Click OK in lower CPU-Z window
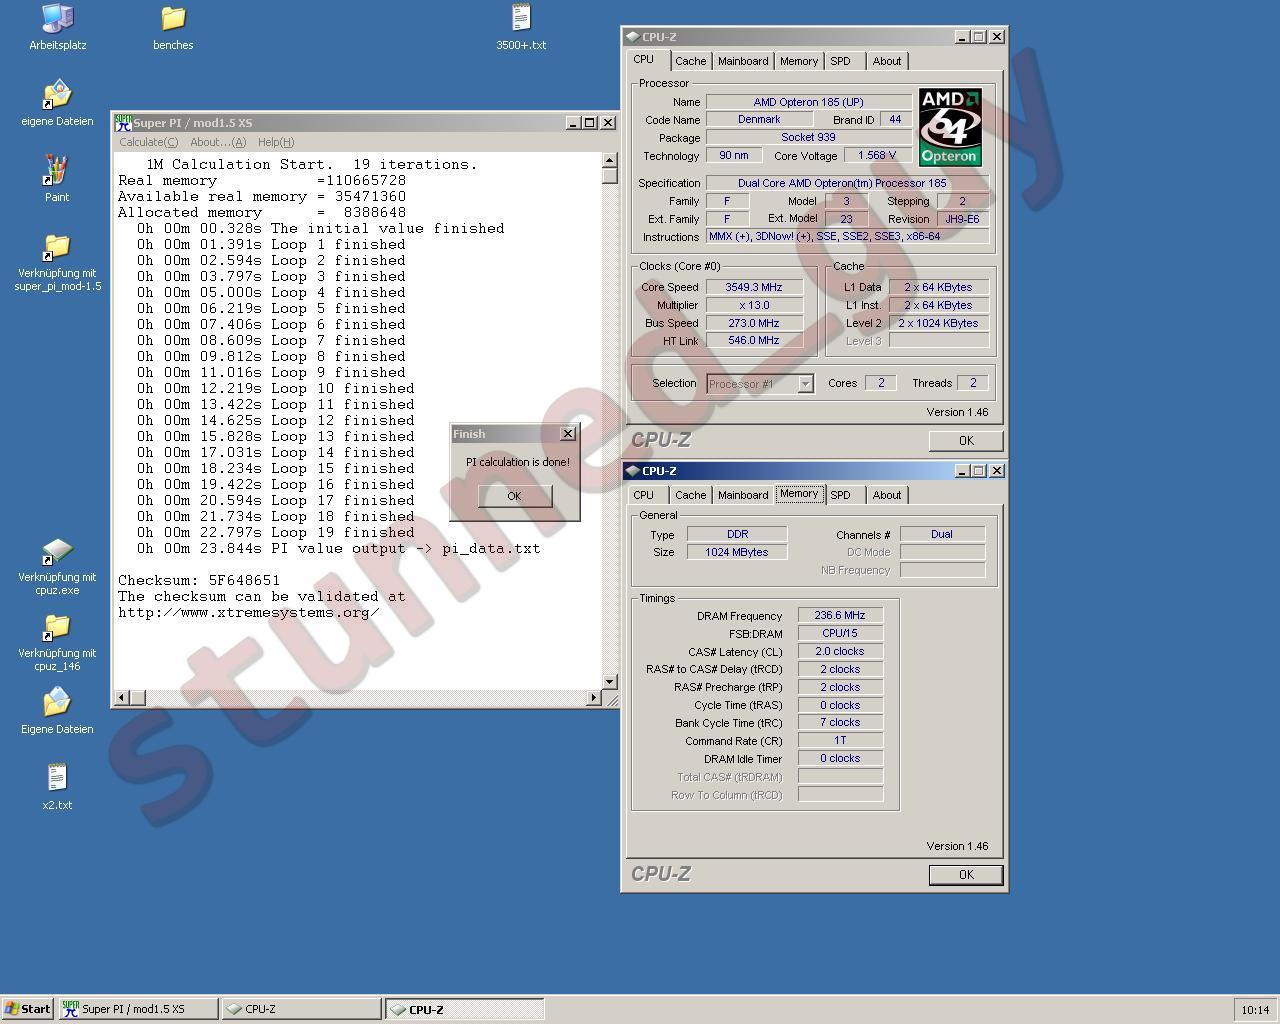Viewport: 1280px width, 1024px height. click(966, 874)
